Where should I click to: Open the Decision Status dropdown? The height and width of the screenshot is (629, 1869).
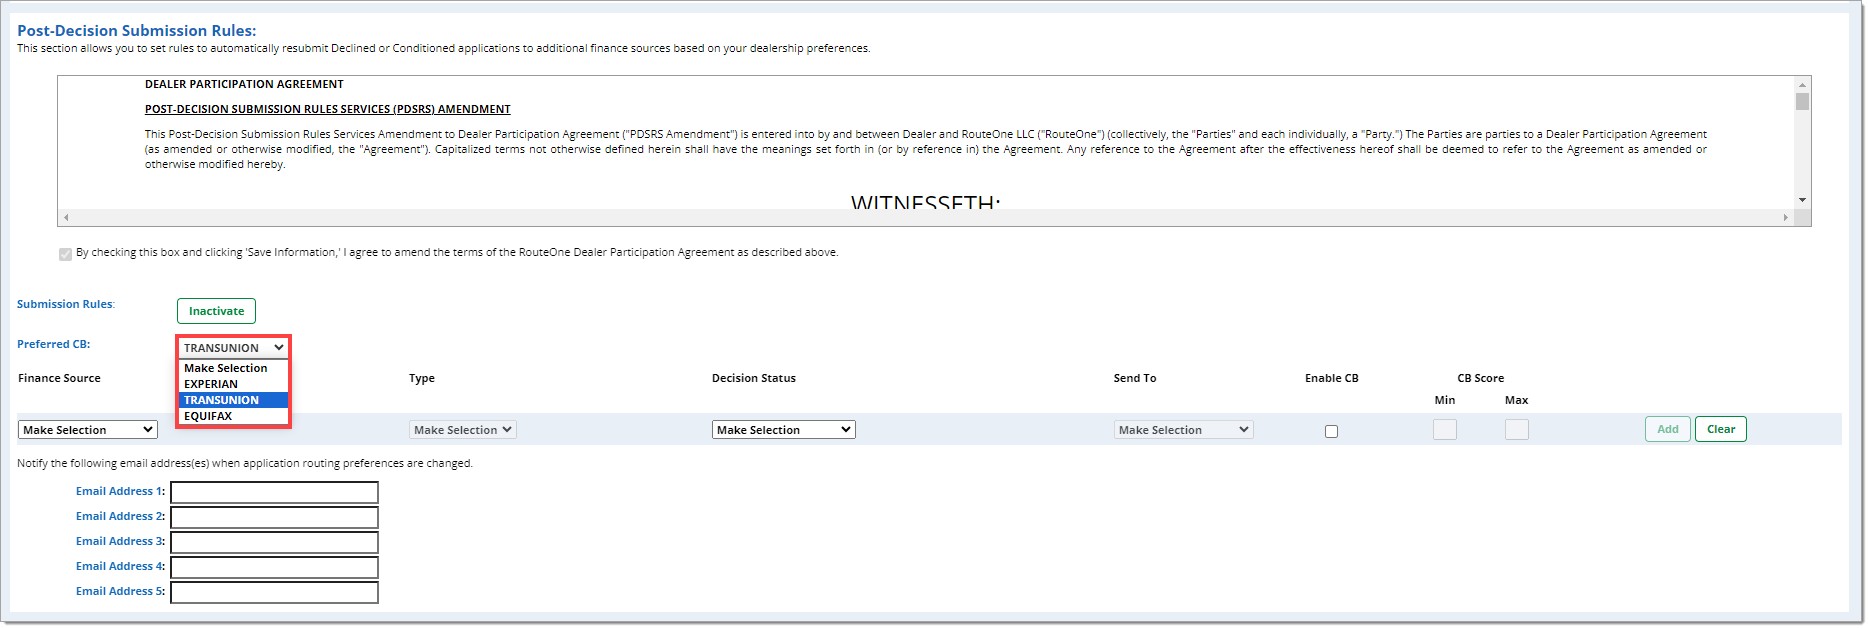tap(784, 430)
